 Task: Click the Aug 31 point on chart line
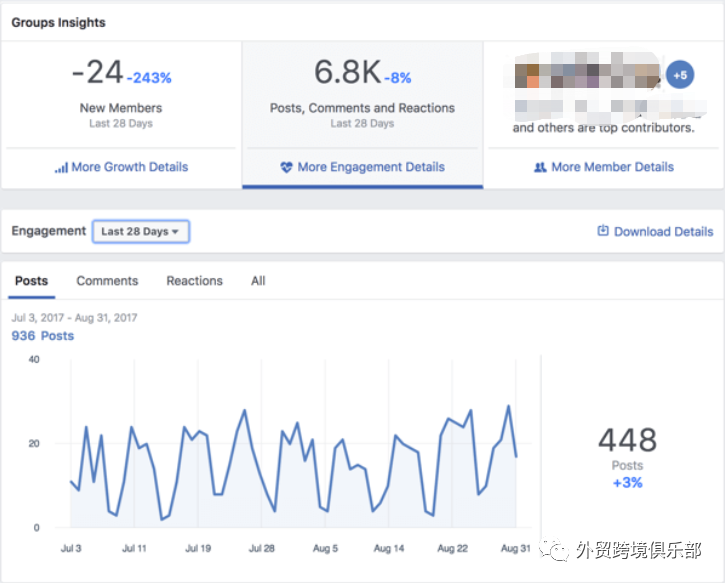point(516,457)
